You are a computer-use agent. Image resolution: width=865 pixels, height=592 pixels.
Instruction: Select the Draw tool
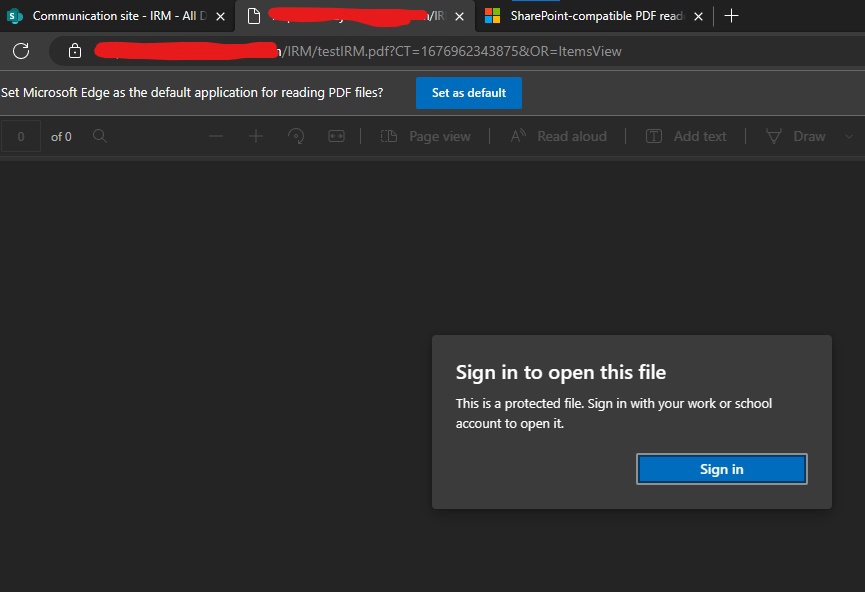(796, 136)
